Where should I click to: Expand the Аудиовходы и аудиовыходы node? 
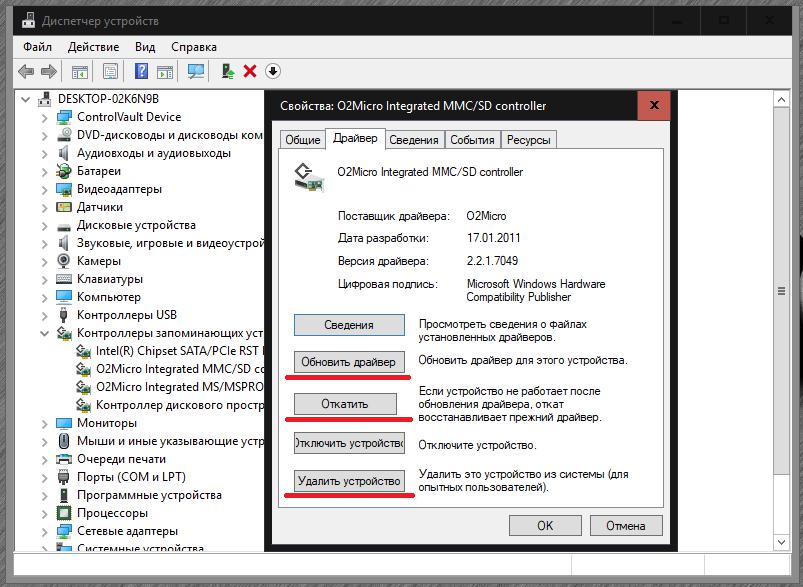45,154
